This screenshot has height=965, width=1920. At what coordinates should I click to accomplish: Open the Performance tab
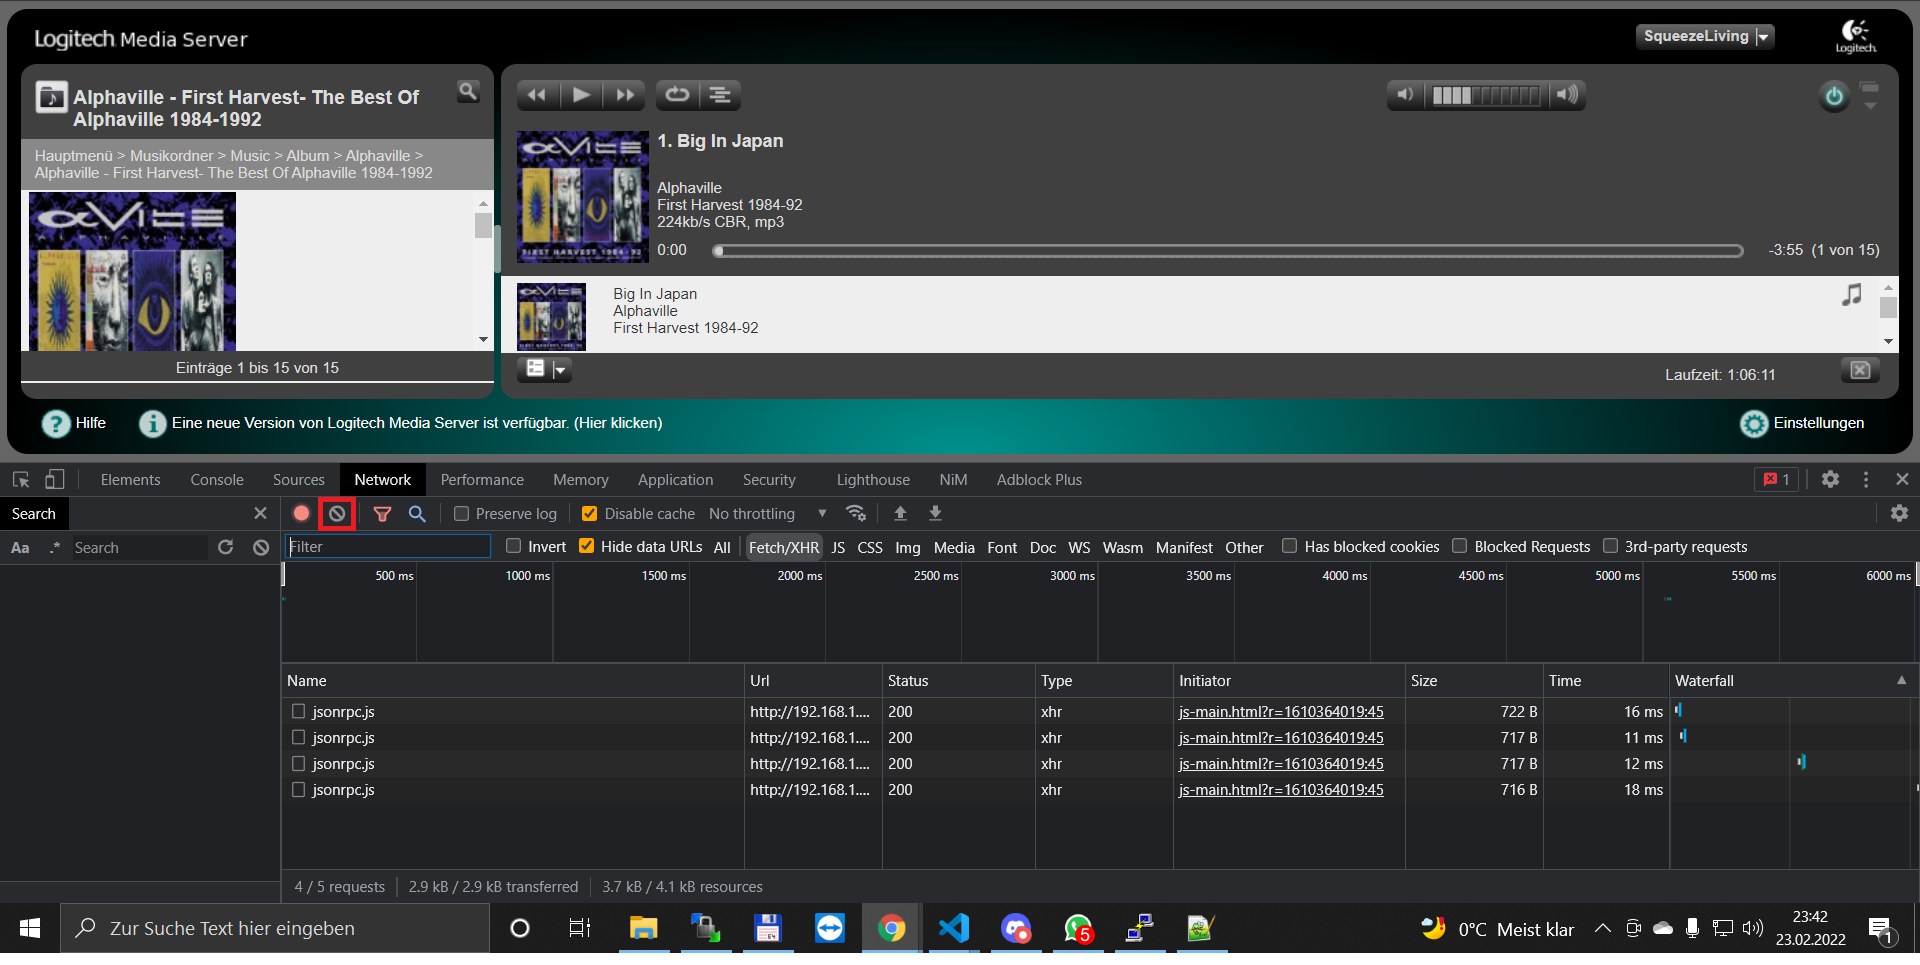[482, 480]
